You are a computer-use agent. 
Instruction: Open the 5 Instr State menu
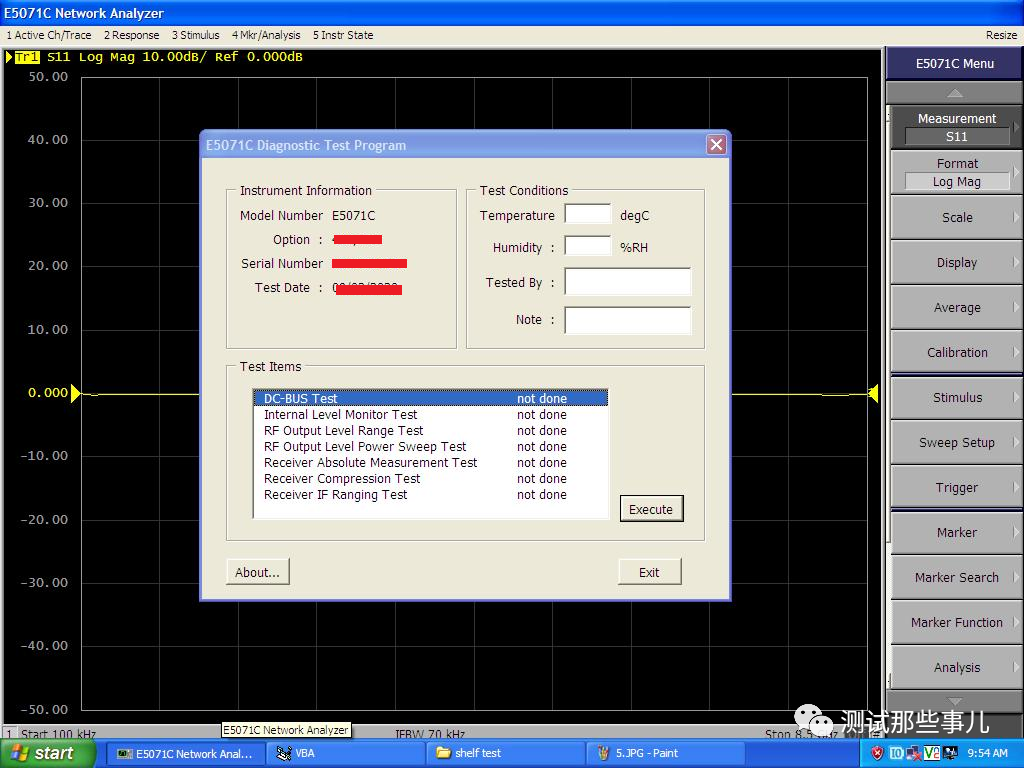pyautogui.click(x=343, y=35)
